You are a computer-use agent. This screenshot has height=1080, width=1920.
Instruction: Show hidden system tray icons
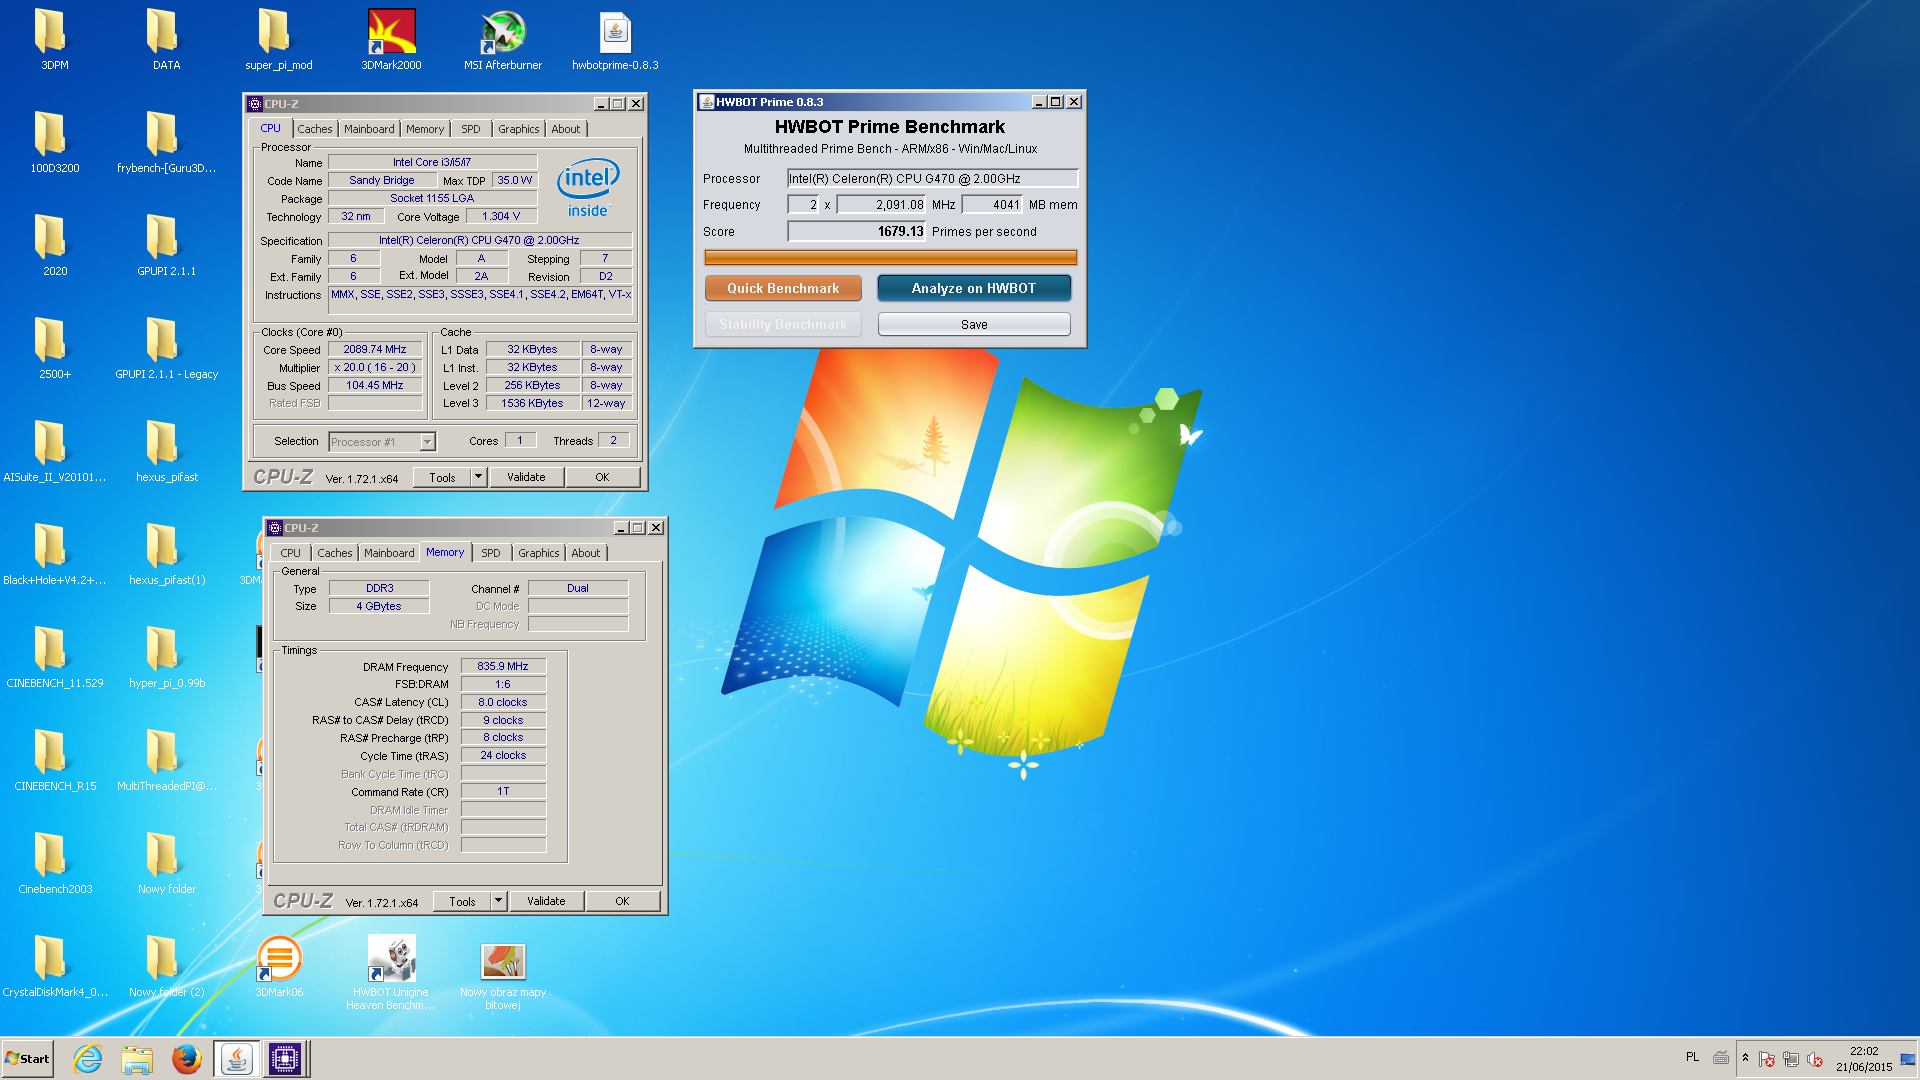click(x=1745, y=1059)
